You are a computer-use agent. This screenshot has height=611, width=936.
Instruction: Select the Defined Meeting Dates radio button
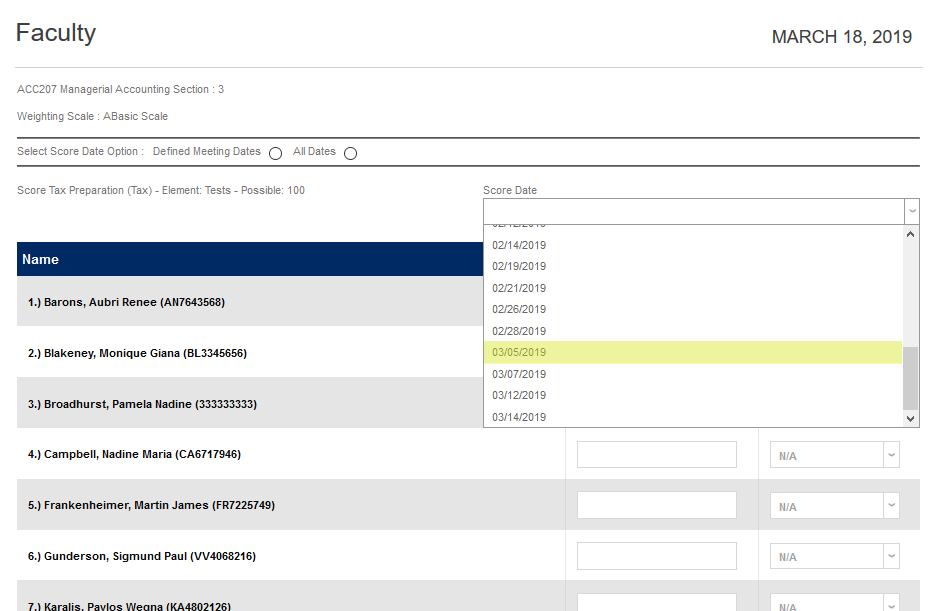coord(275,153)
